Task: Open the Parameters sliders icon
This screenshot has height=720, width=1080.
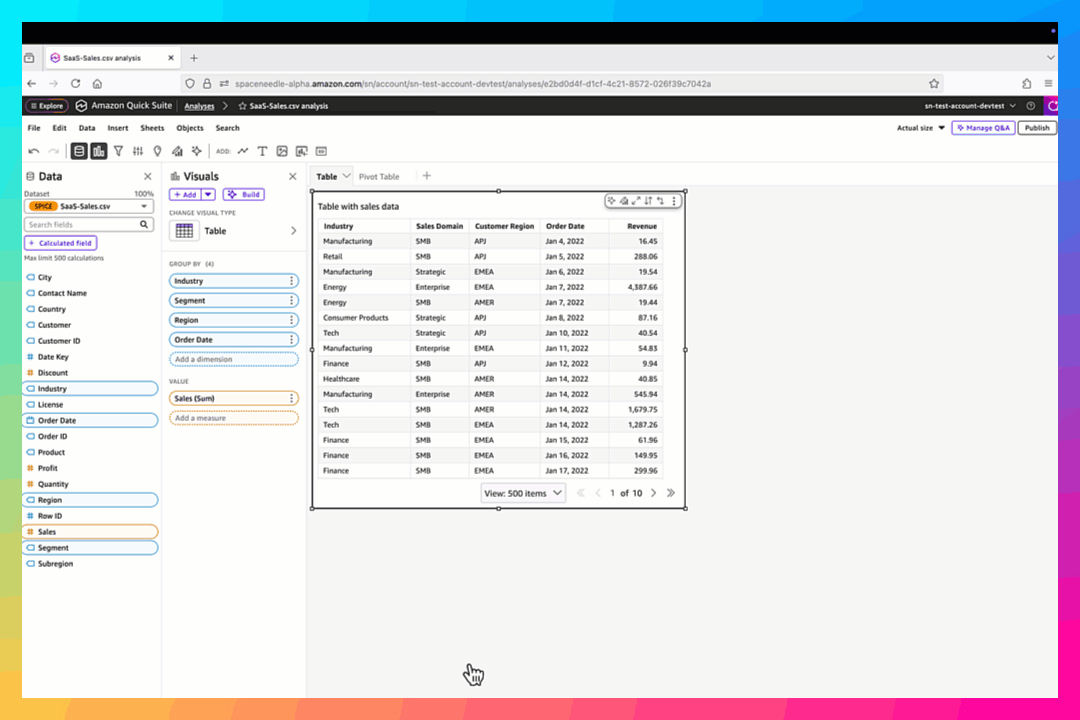Action: [x=138, y=151]
